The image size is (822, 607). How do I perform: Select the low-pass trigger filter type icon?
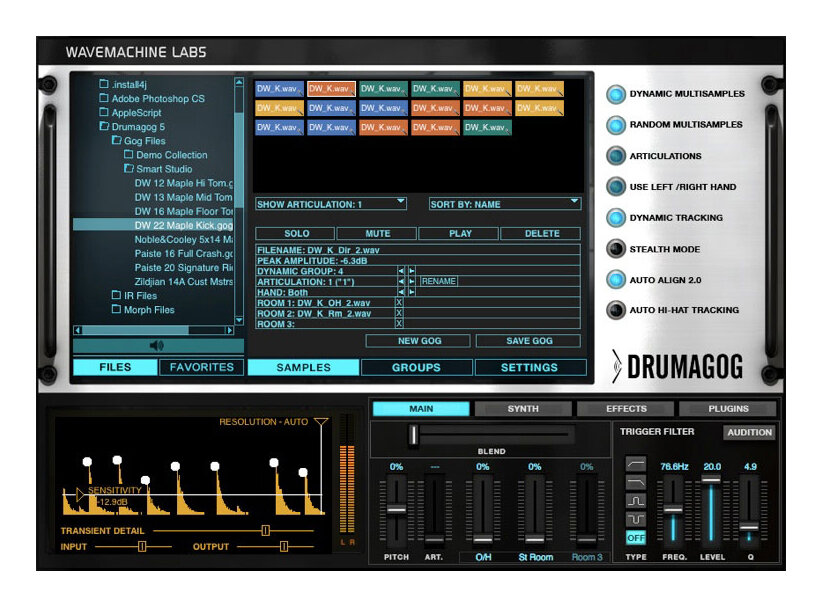coord(636,482)
